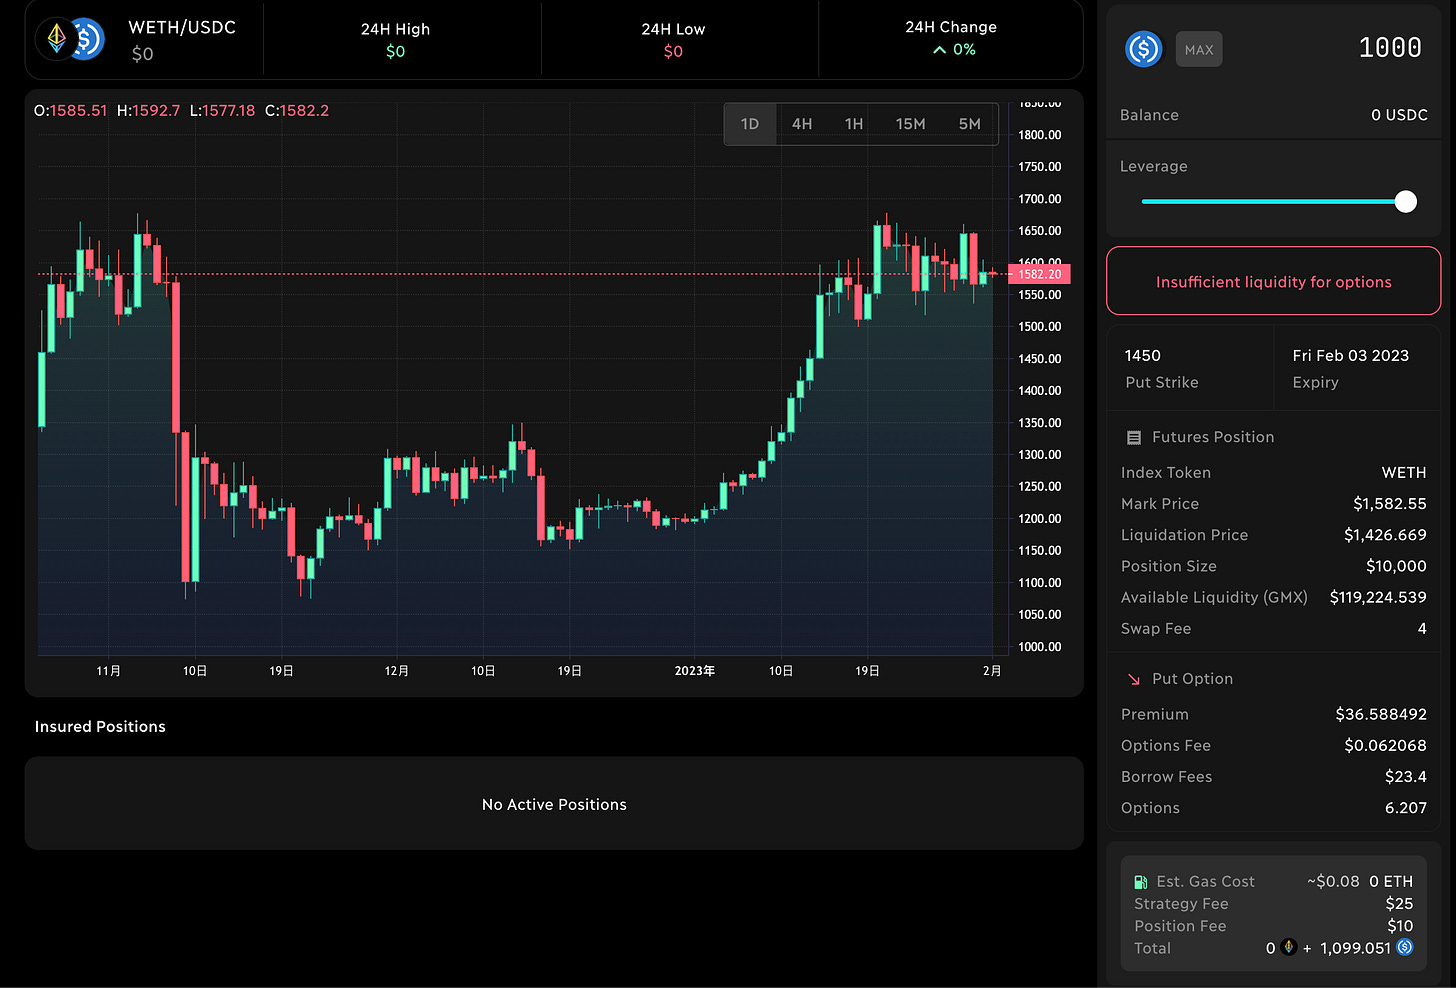Image resolution: width=1456 pixels, height=988 pixels.
Task: Click the Futures Position list icon
Action: tap(1134, 438)
